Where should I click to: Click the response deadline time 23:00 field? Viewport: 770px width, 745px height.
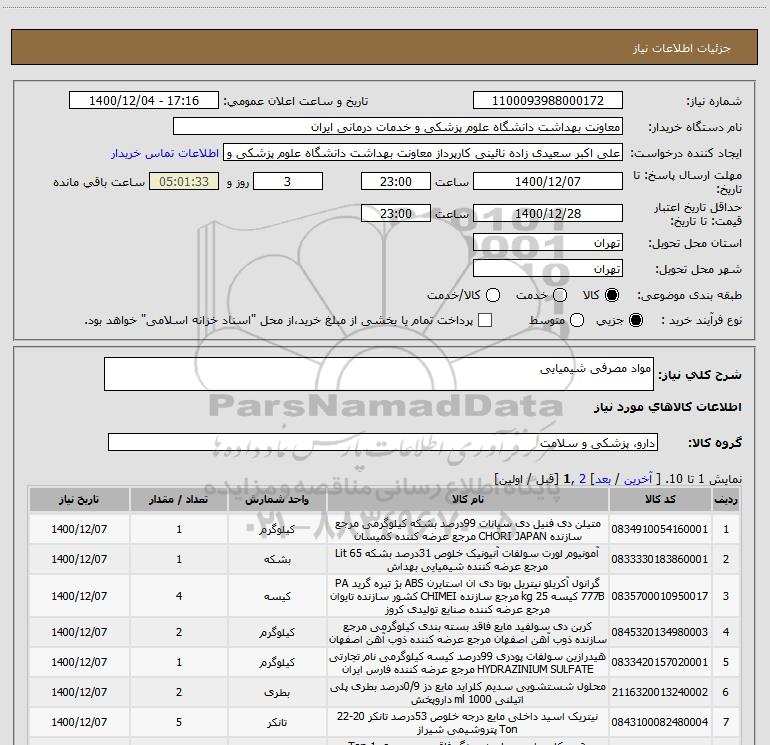[x=396, y=181]
